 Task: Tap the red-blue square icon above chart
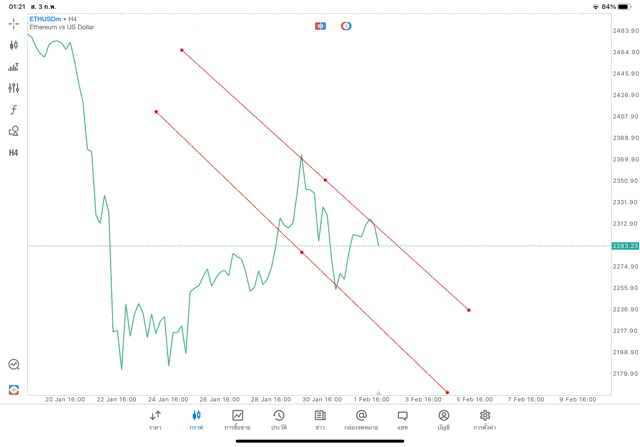[320, 25]
